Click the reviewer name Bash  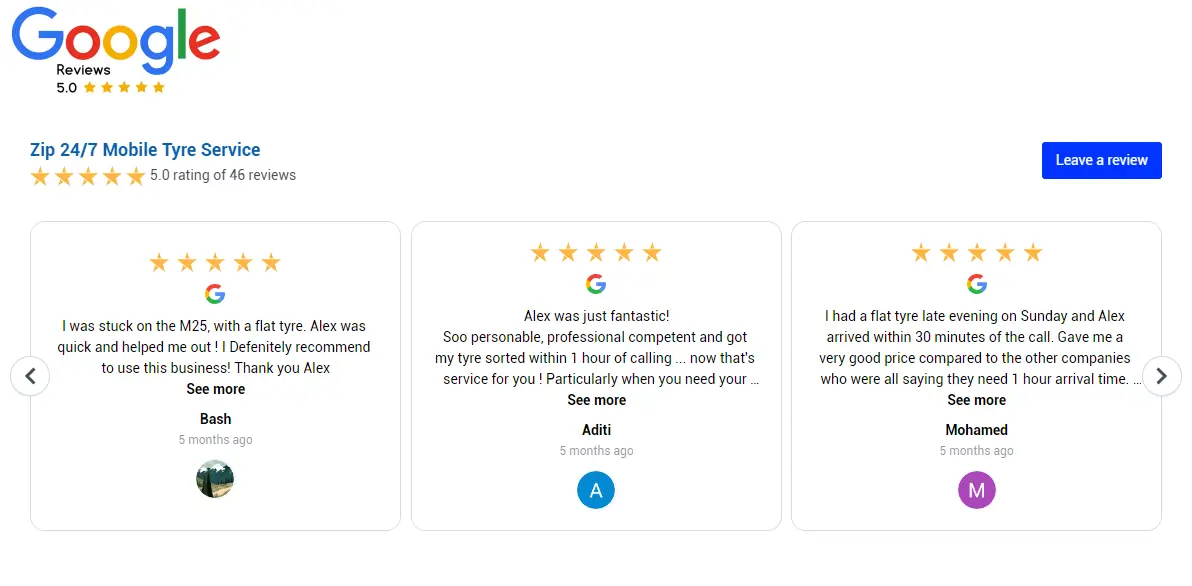[x=215, y=419]
